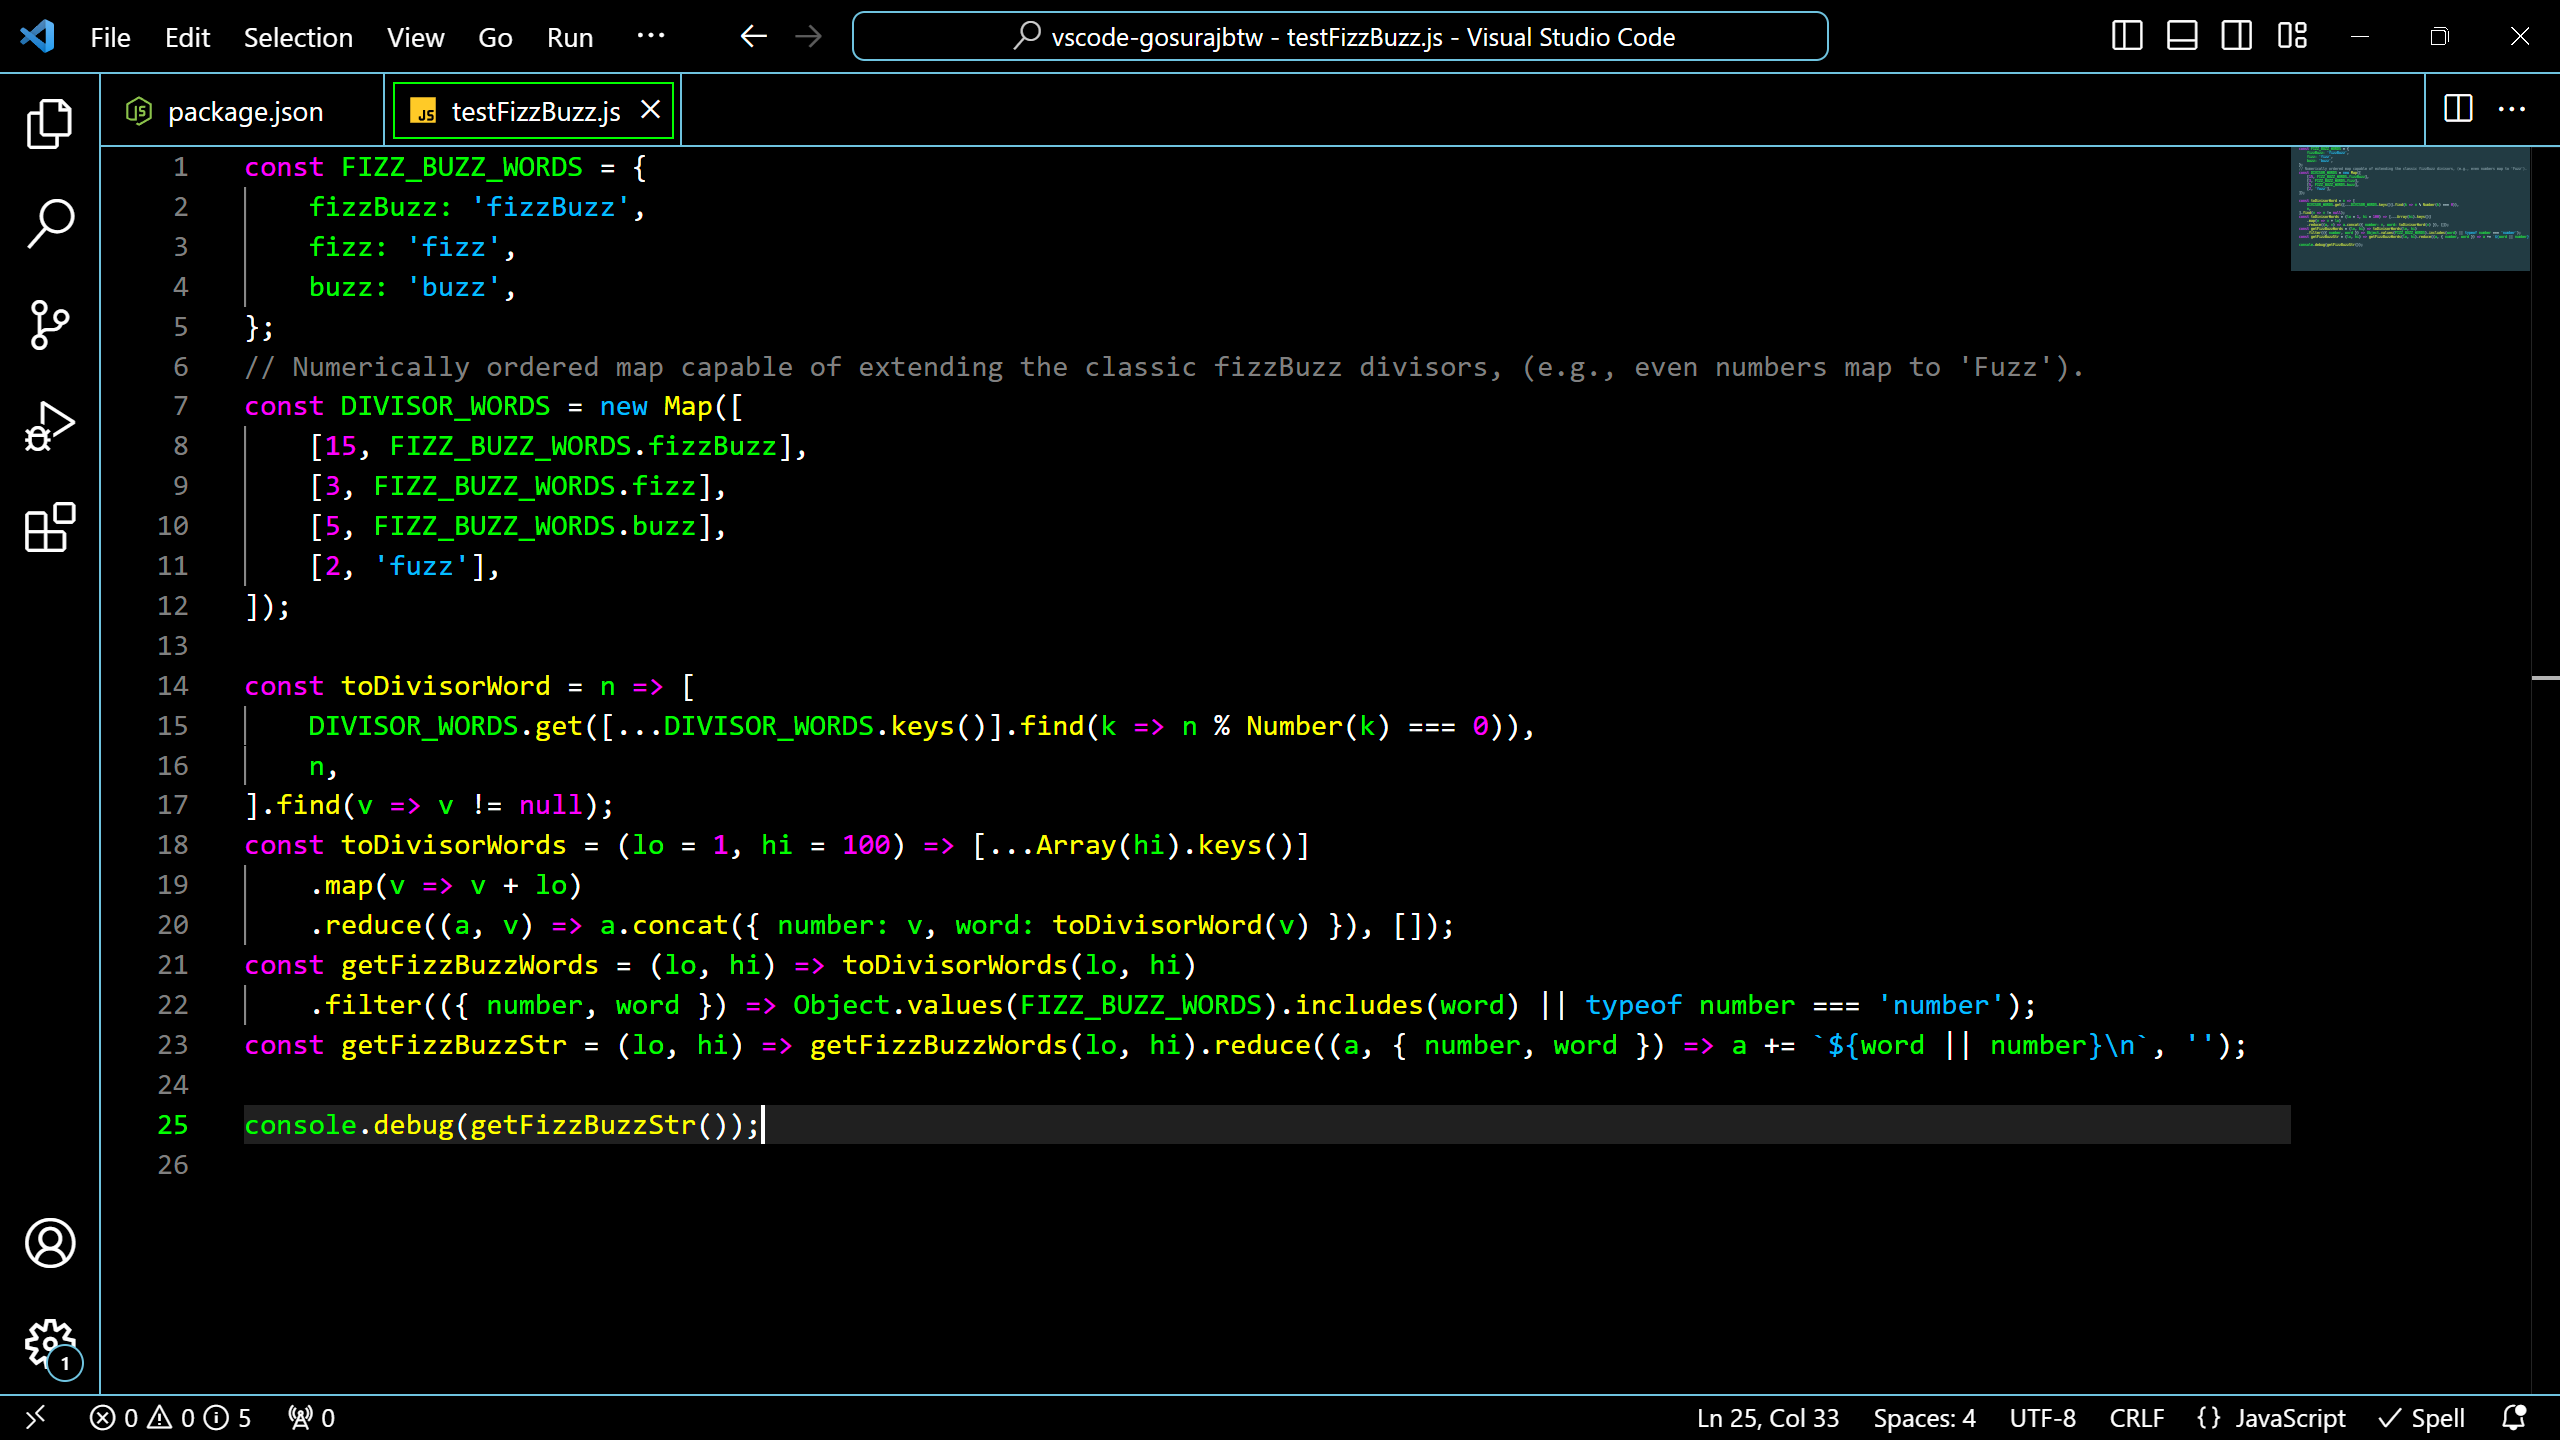Open the Search panel icon

point(49,222)
